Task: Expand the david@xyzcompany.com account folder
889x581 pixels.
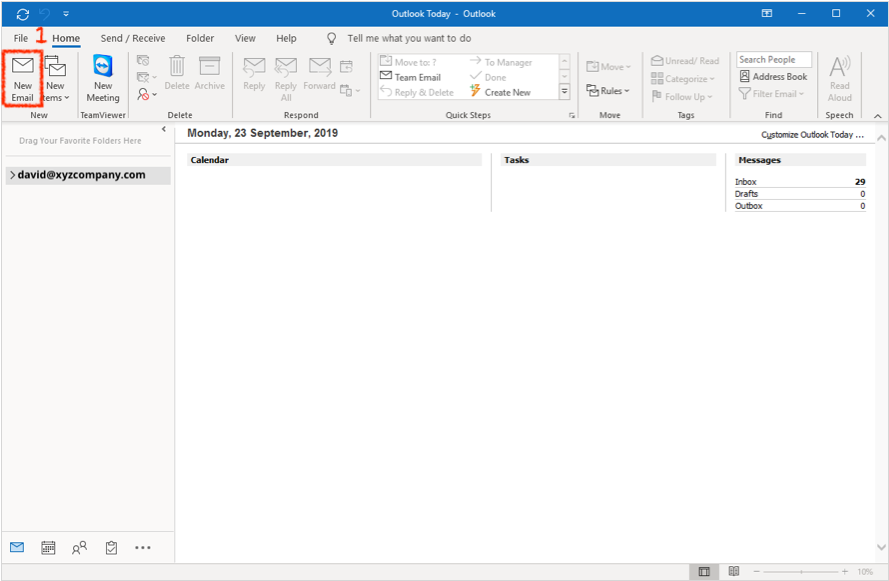Action: (x=11, y=175)
